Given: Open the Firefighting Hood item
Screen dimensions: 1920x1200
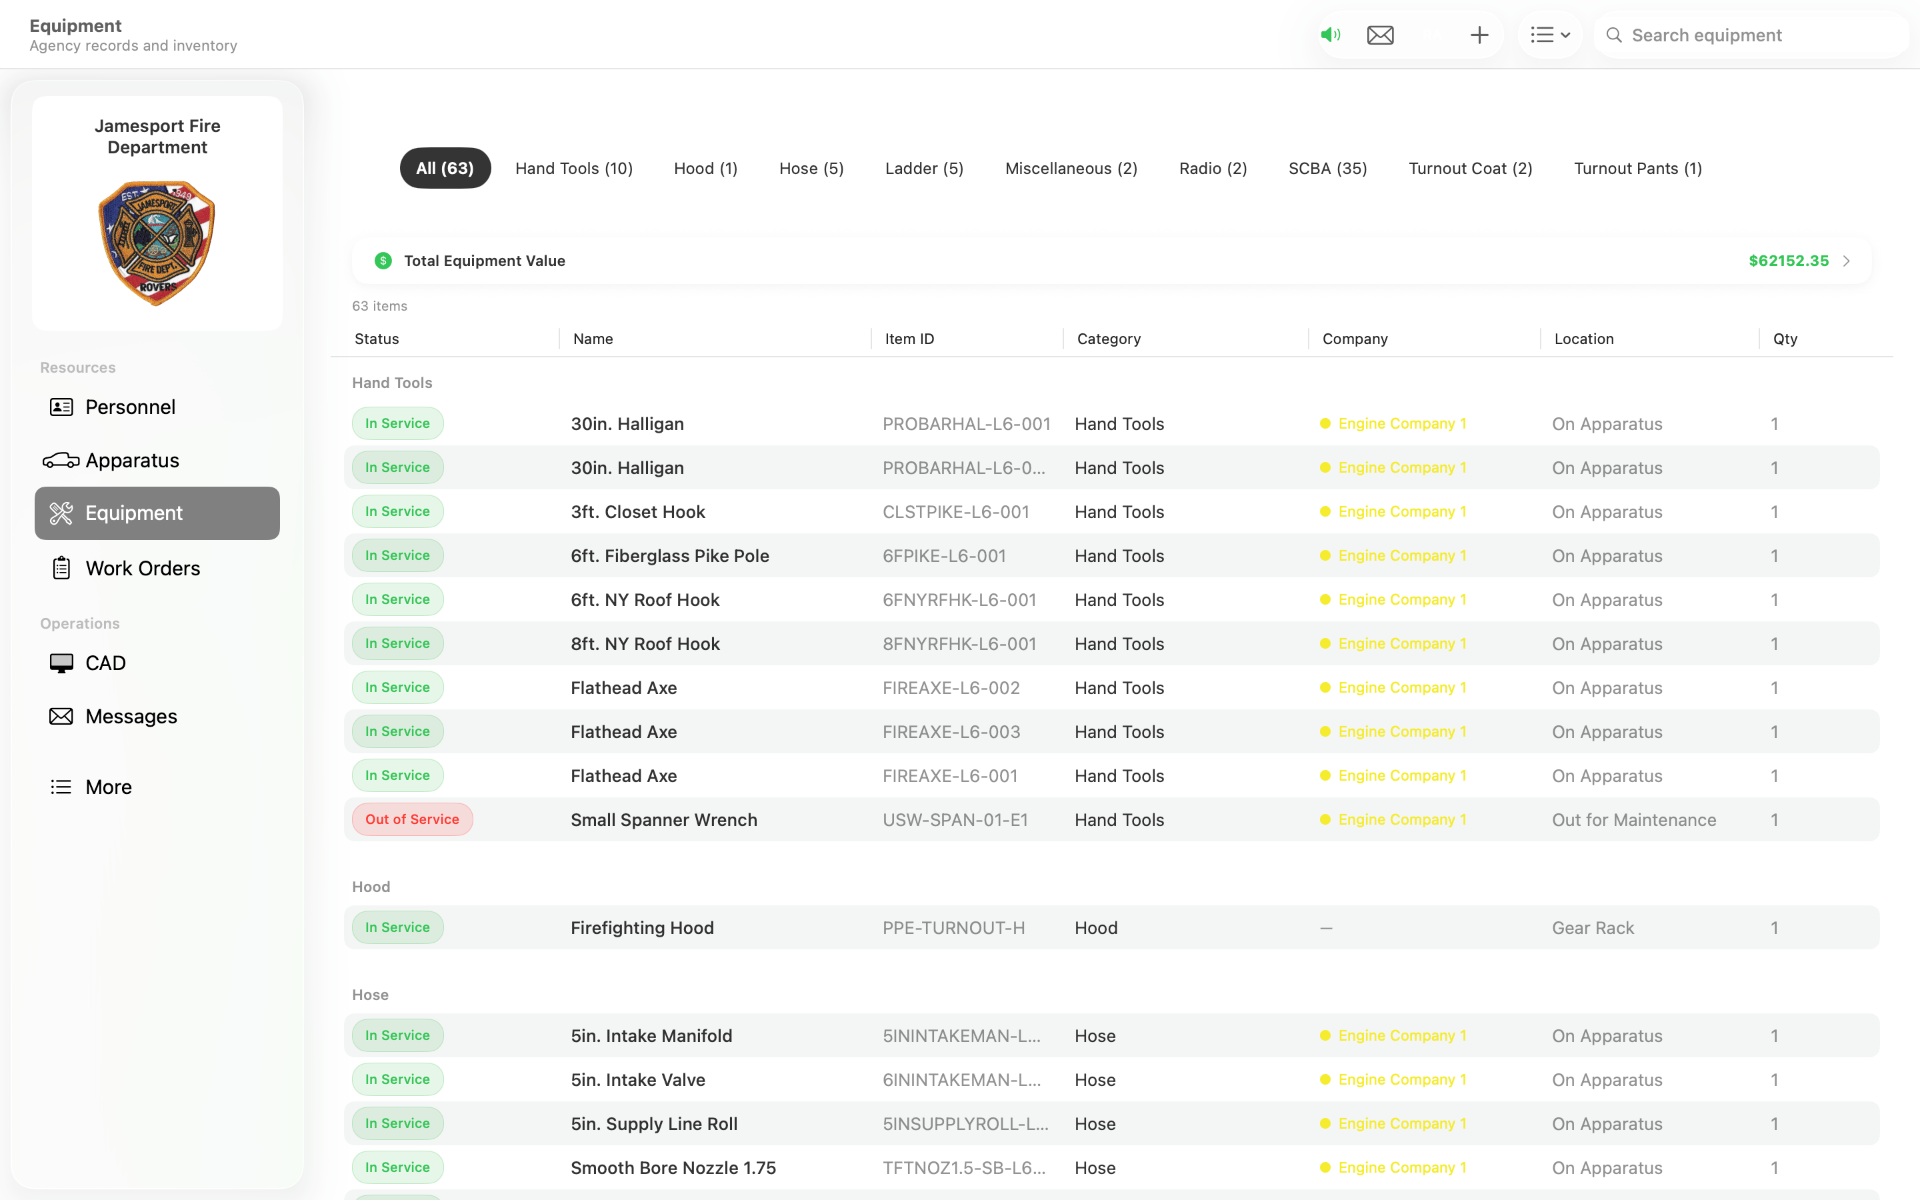Looking at the screenshot, I should (x=1111, y=927).
